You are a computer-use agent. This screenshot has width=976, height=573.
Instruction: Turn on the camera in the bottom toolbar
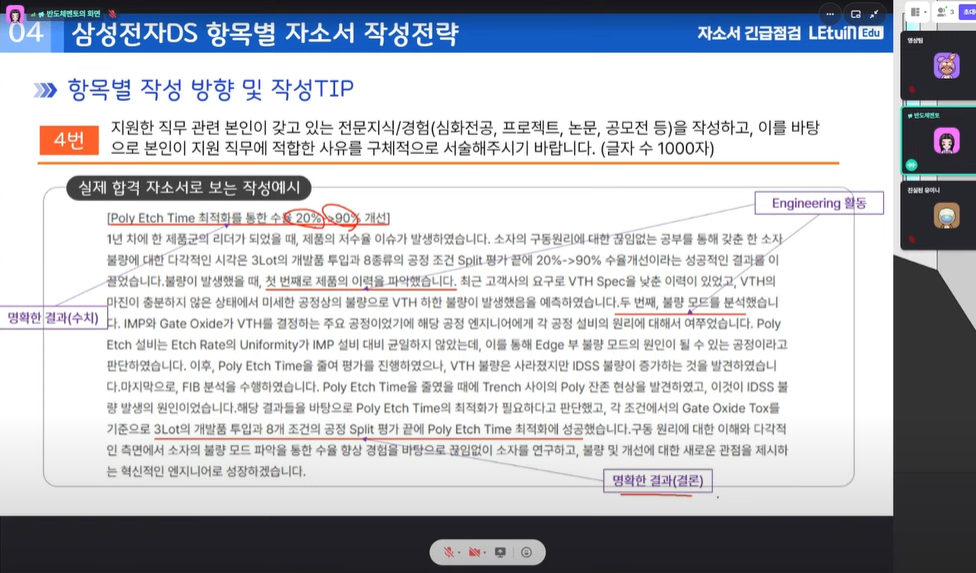pos(474,552)
